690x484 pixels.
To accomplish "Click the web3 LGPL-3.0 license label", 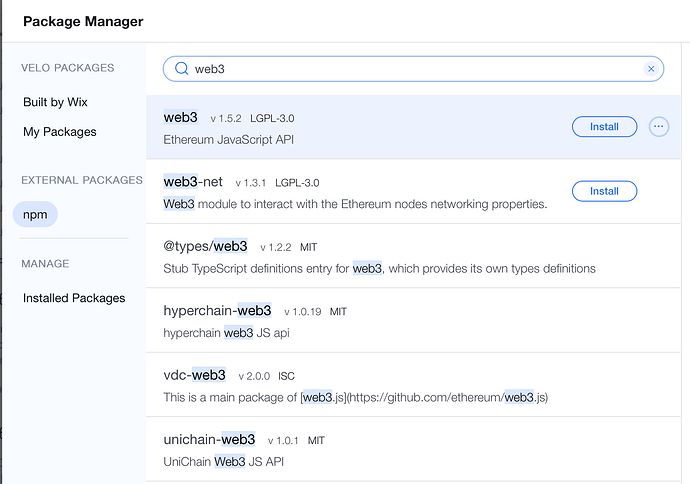I will [273, 118].
